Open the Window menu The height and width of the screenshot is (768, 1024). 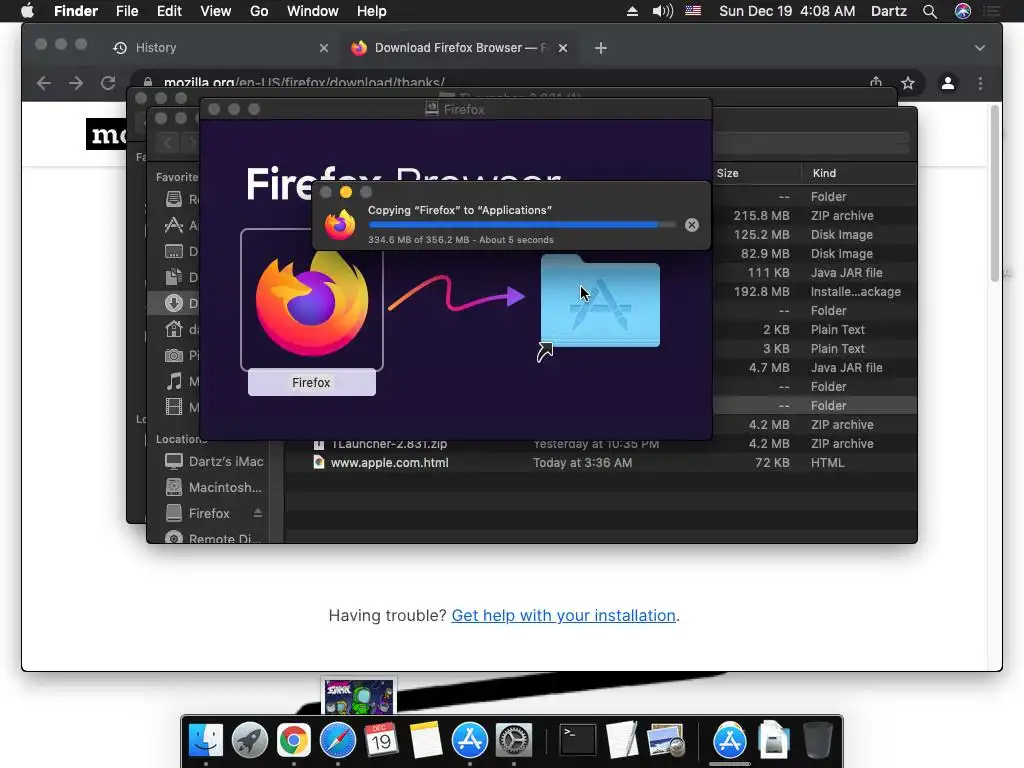pyautogui.click(x=313, y=11)
